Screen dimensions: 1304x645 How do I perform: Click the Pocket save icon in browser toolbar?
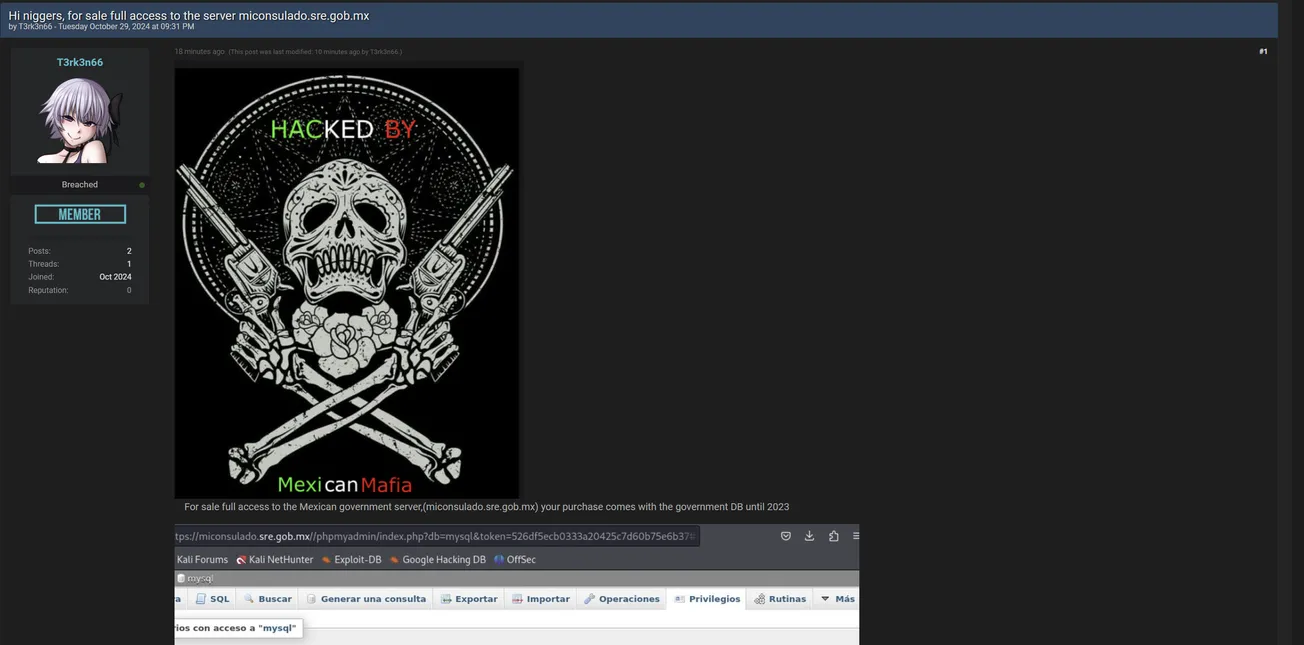[786, 536]
